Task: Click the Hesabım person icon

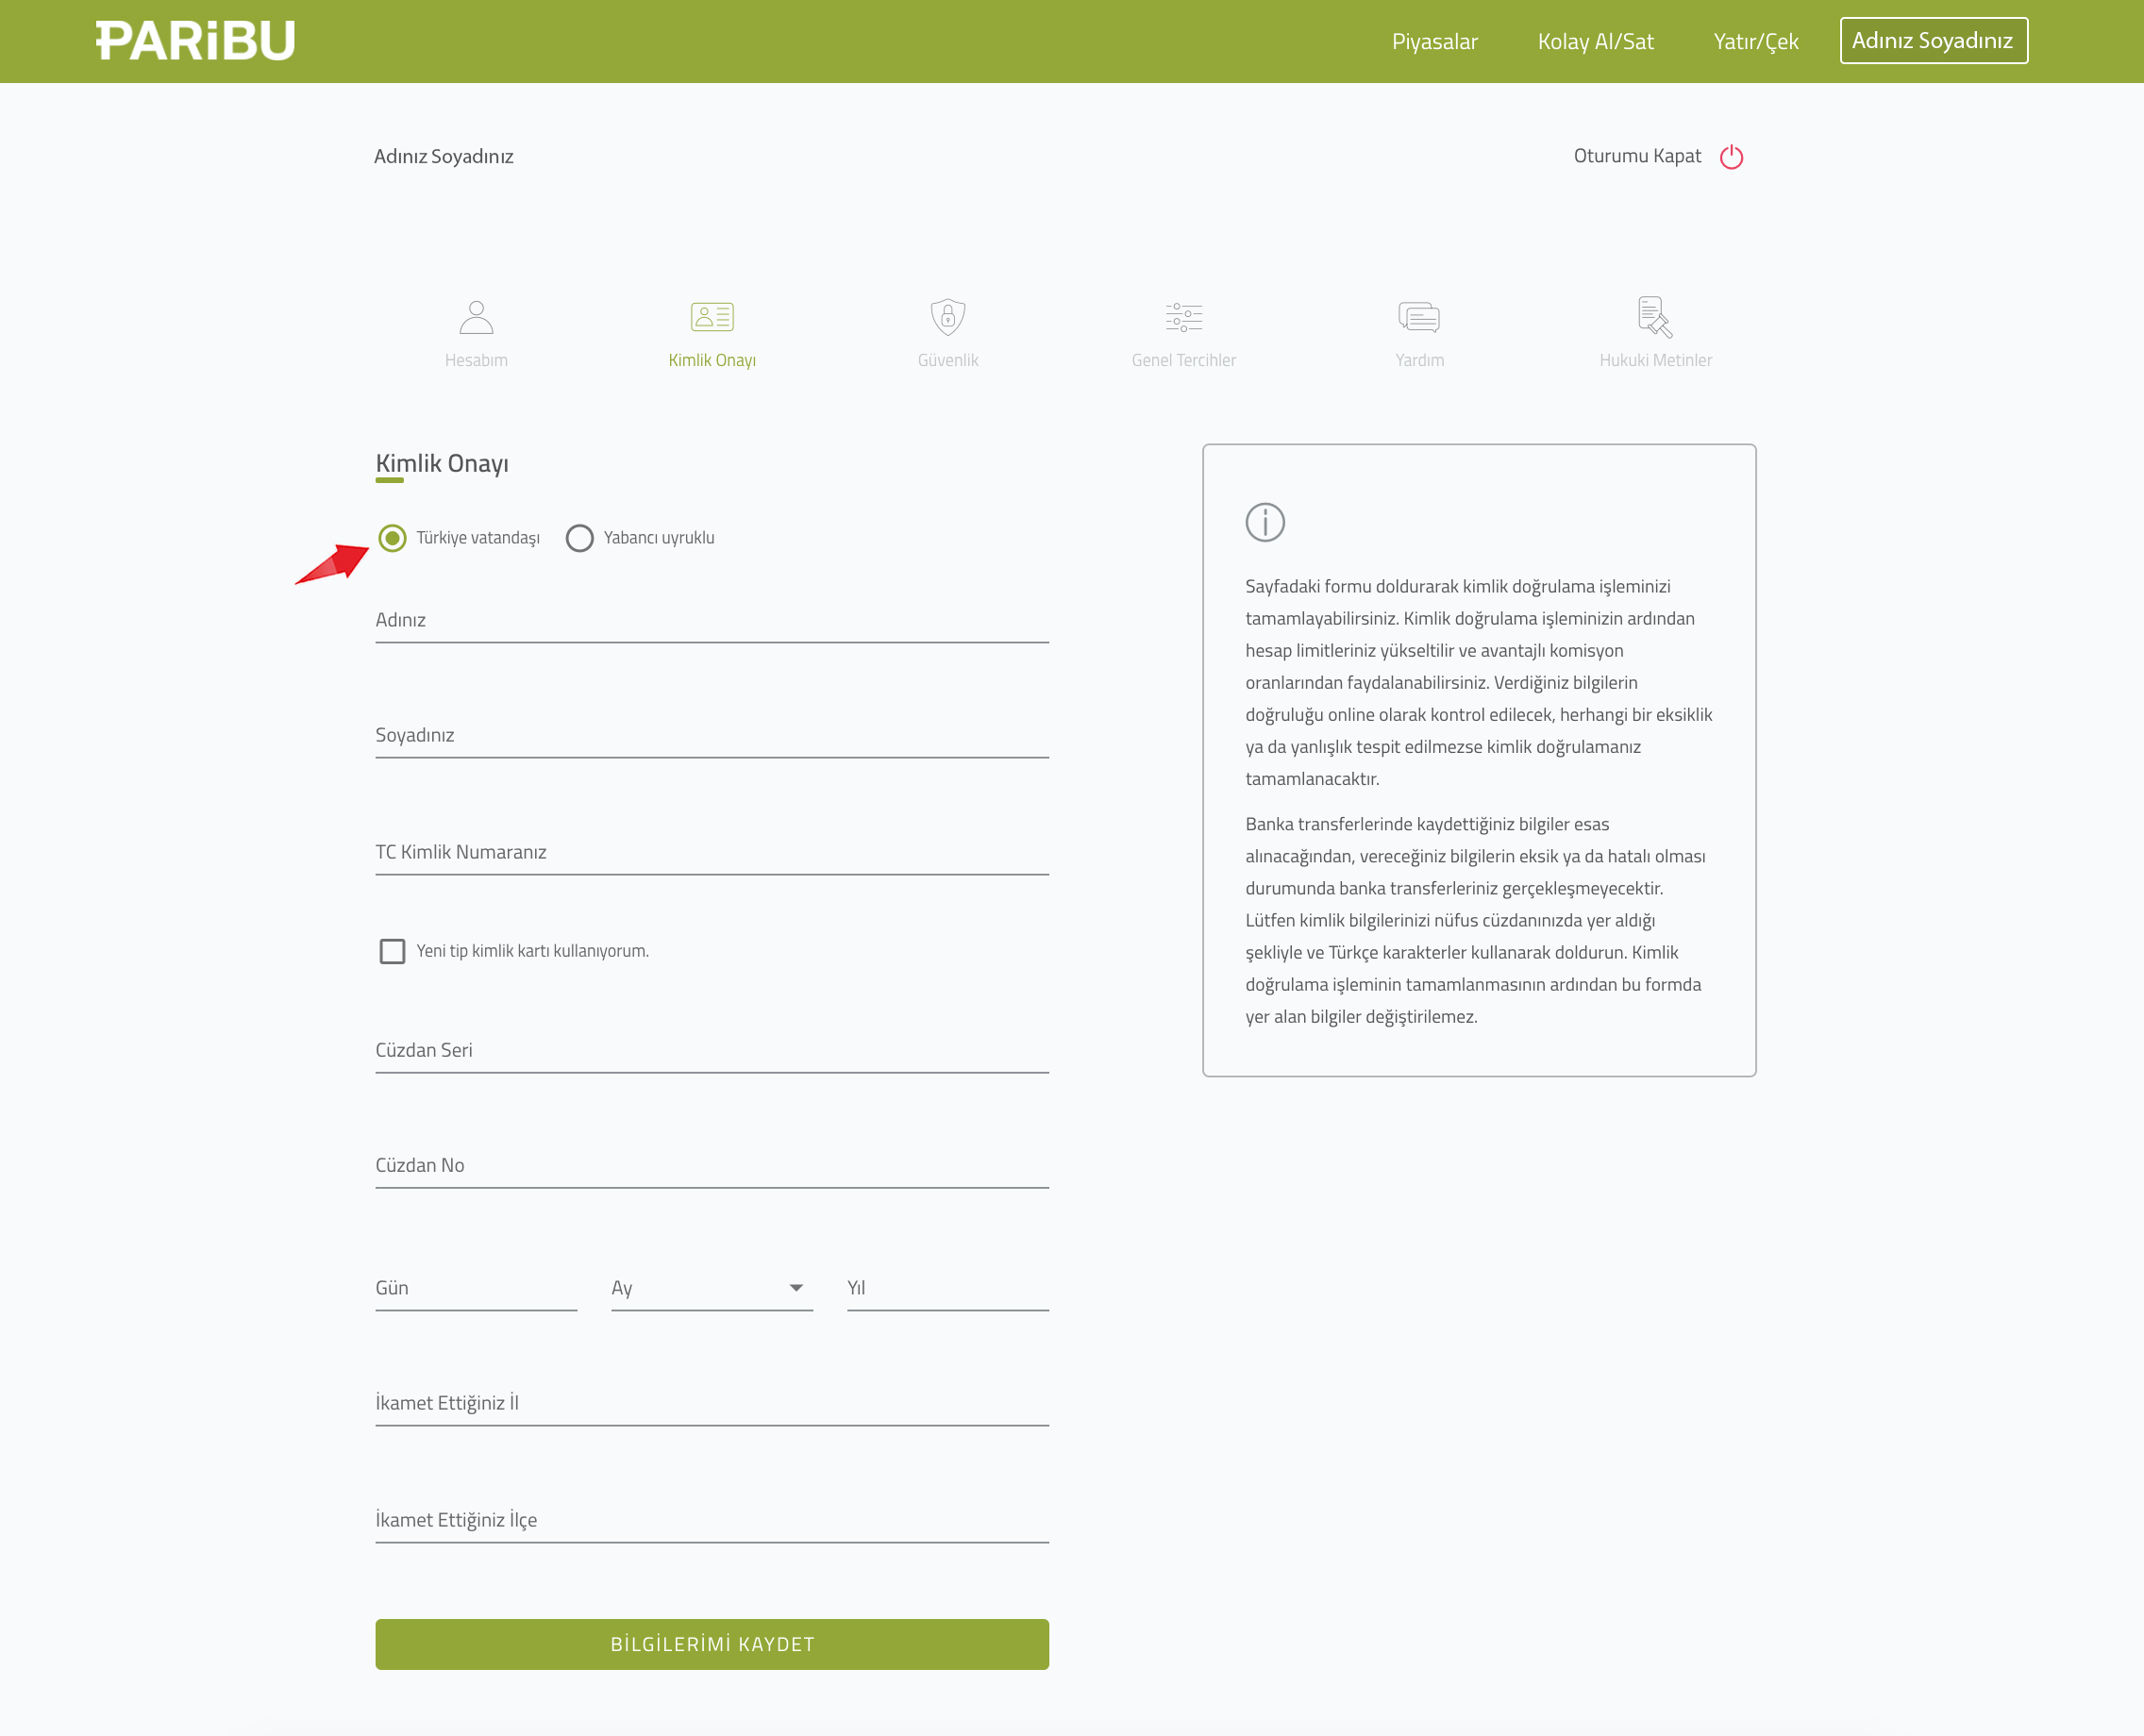Action: 476,317
